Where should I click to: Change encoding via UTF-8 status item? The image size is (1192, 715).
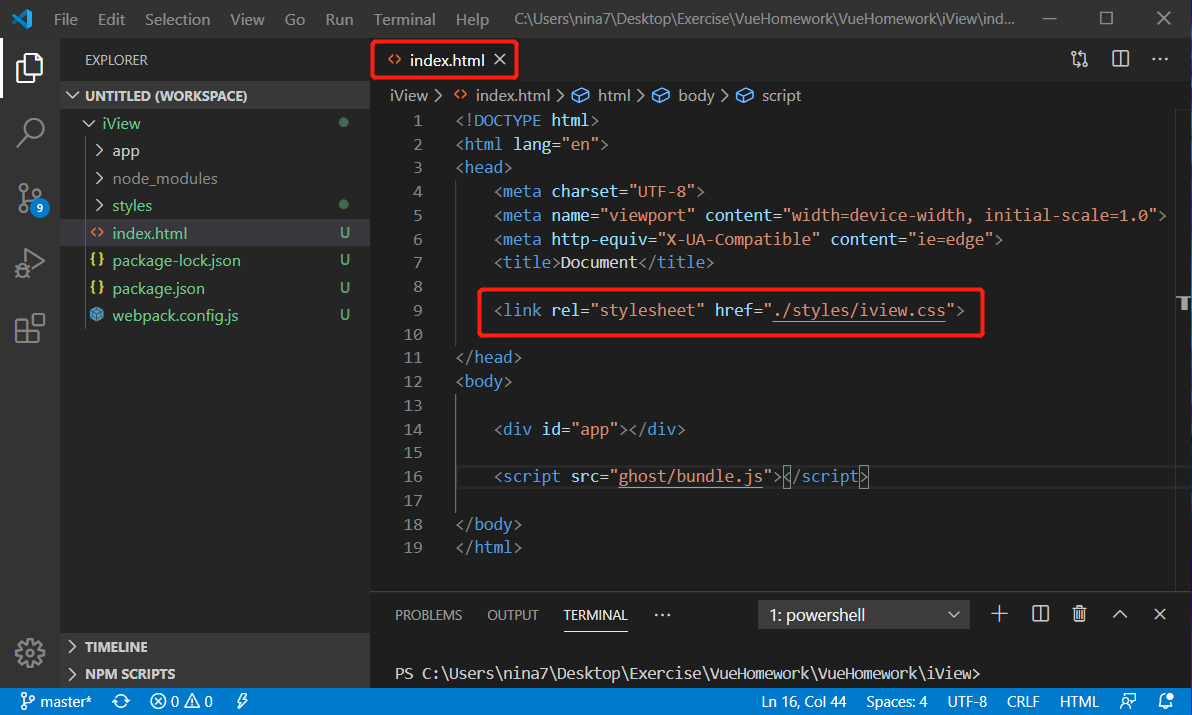pyautogui.click(x=967, y=701)
